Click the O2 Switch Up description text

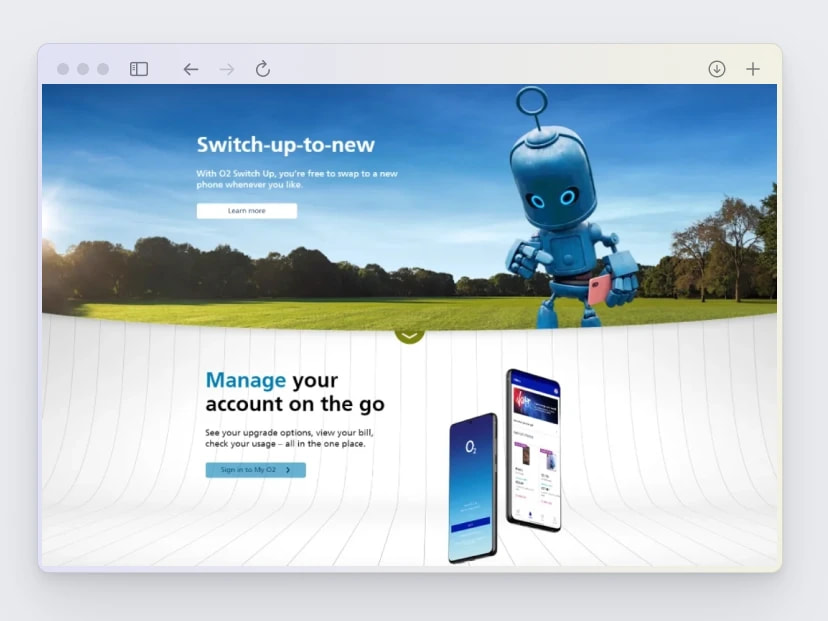tap(296, 179)
